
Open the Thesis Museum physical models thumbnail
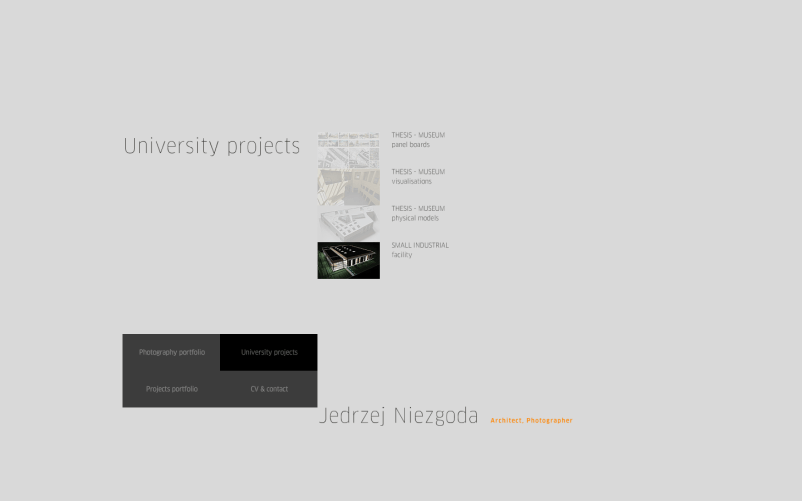click(348, 224)
